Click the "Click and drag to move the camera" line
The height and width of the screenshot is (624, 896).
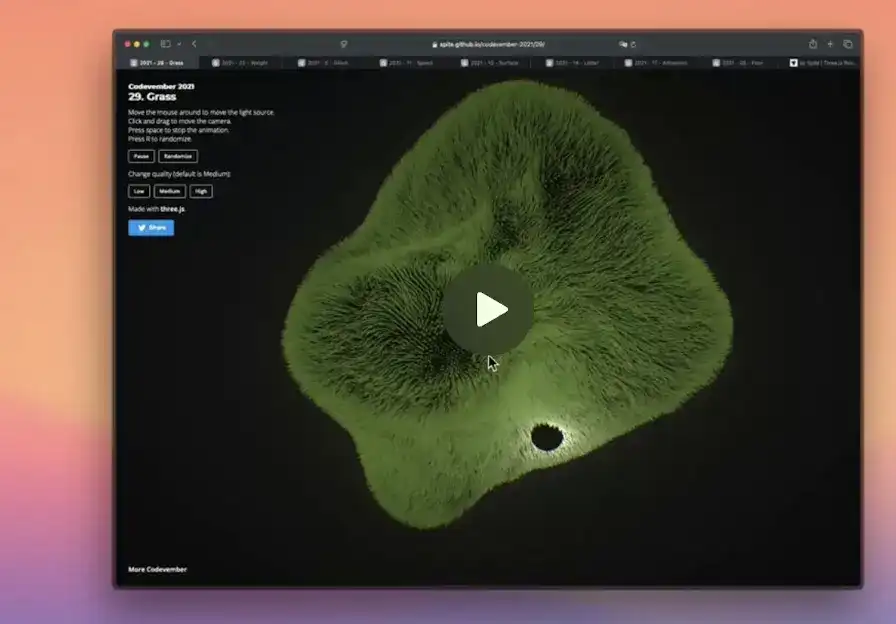tap(180, 121)
